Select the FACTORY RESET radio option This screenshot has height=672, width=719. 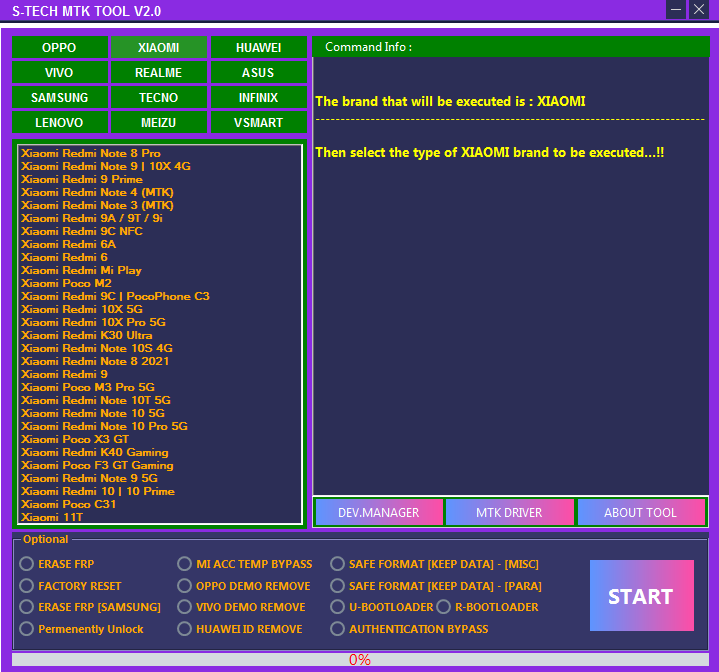coord(70,586)
